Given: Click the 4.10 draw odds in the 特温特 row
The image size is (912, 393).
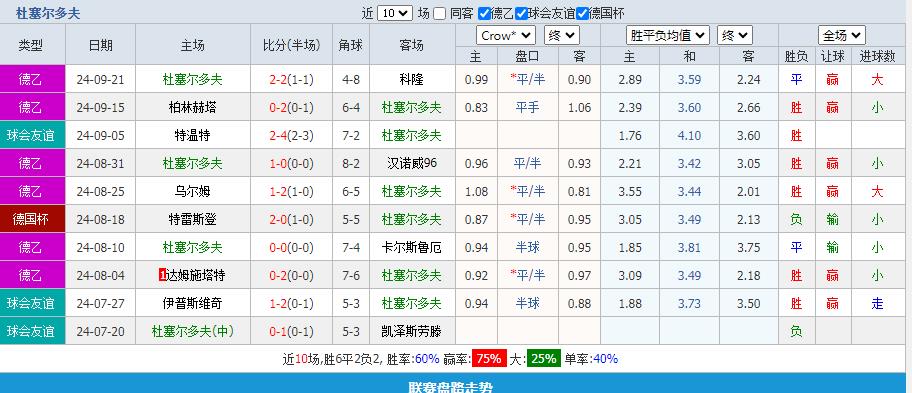Looking at the screenshot, I should 690,135.
